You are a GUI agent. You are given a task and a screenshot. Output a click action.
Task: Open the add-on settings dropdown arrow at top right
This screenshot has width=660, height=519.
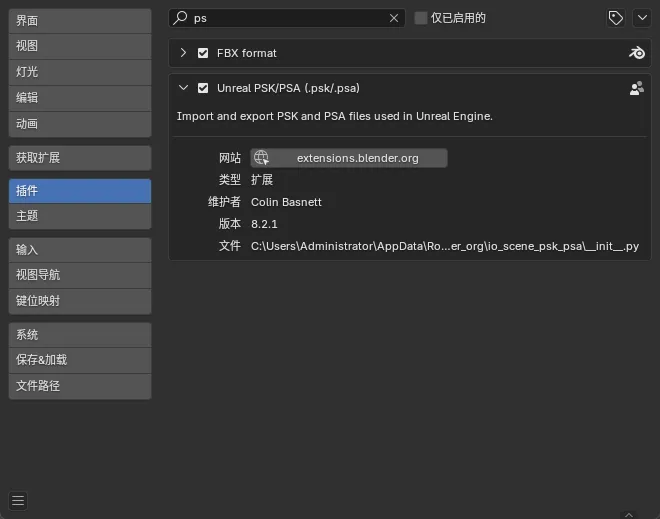click(x=641, y=18)
